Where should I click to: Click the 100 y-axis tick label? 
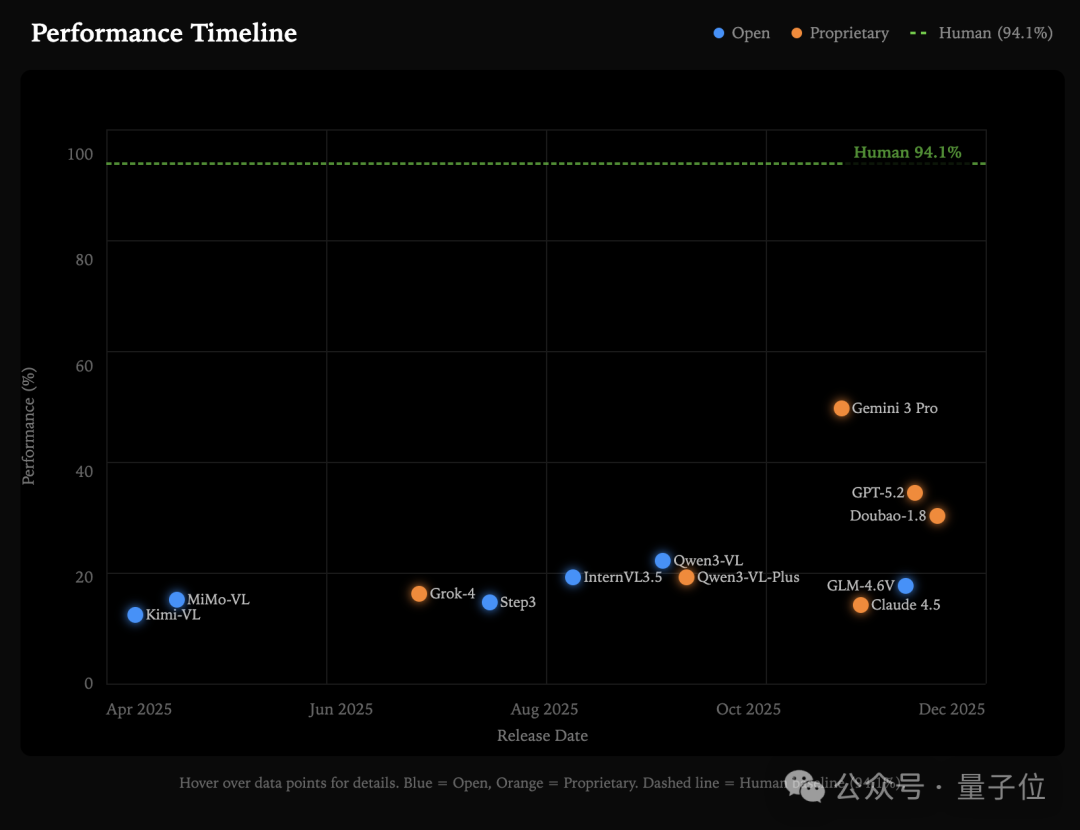(80, 154)
